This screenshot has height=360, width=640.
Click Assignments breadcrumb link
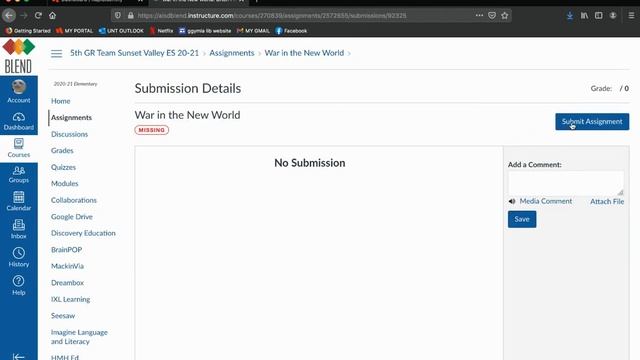coord(232,53)
